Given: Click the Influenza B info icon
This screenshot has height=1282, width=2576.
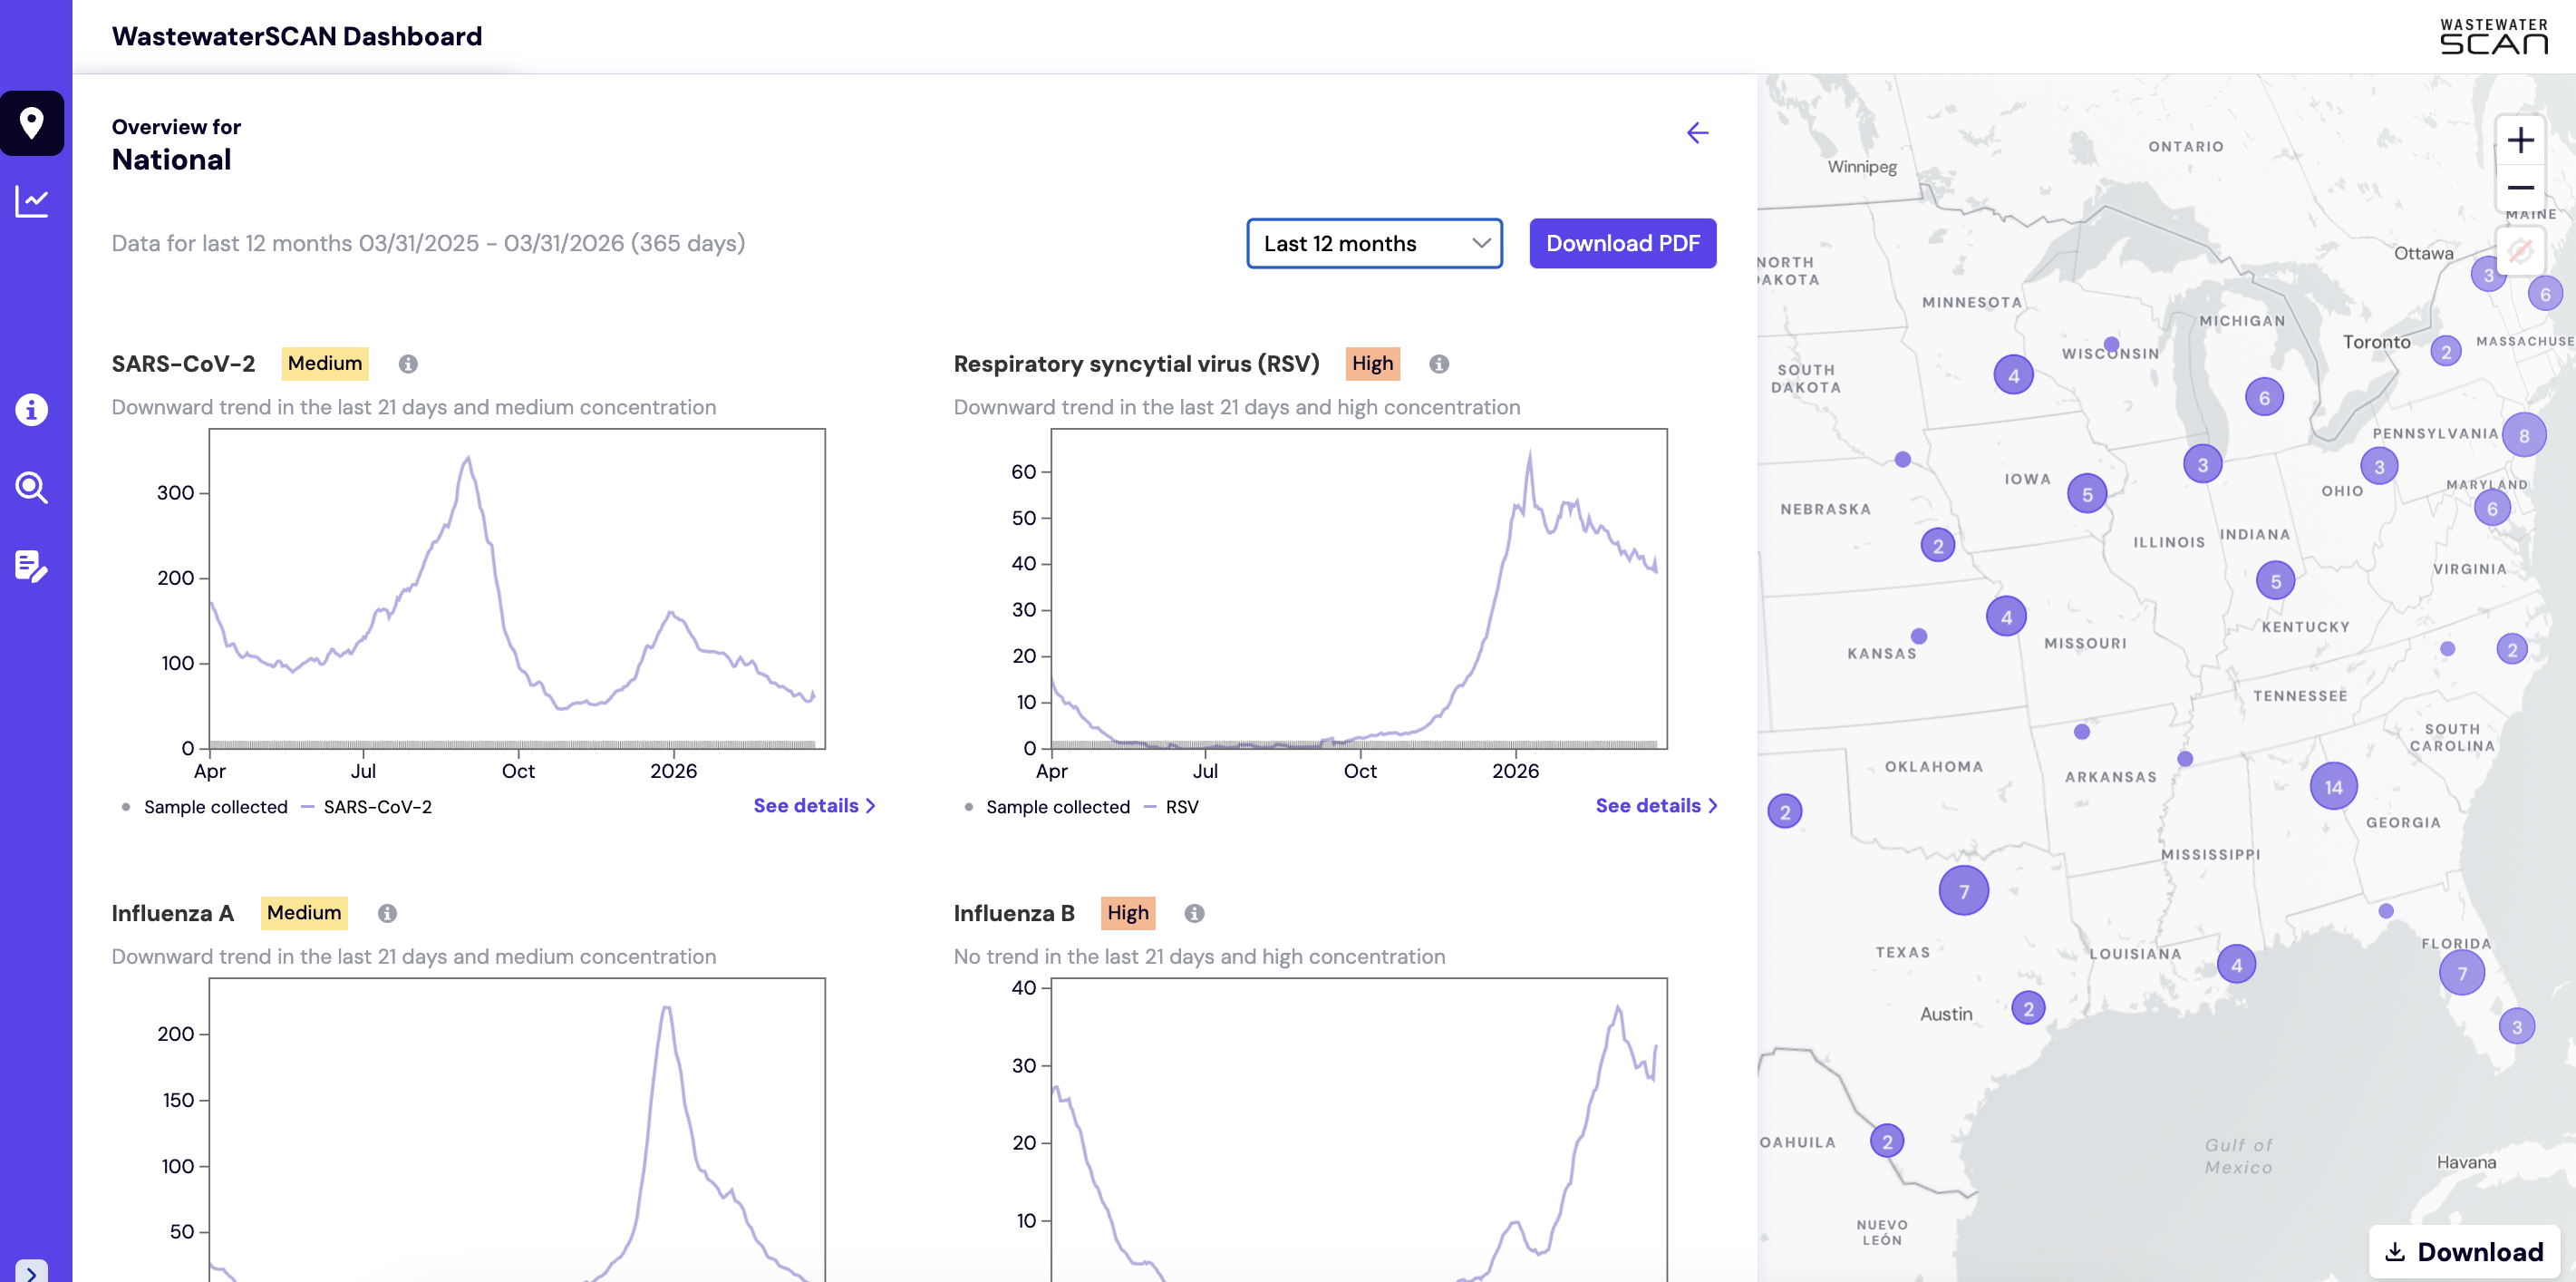Looking at the screenshot, I should [x=1194, y=913].
